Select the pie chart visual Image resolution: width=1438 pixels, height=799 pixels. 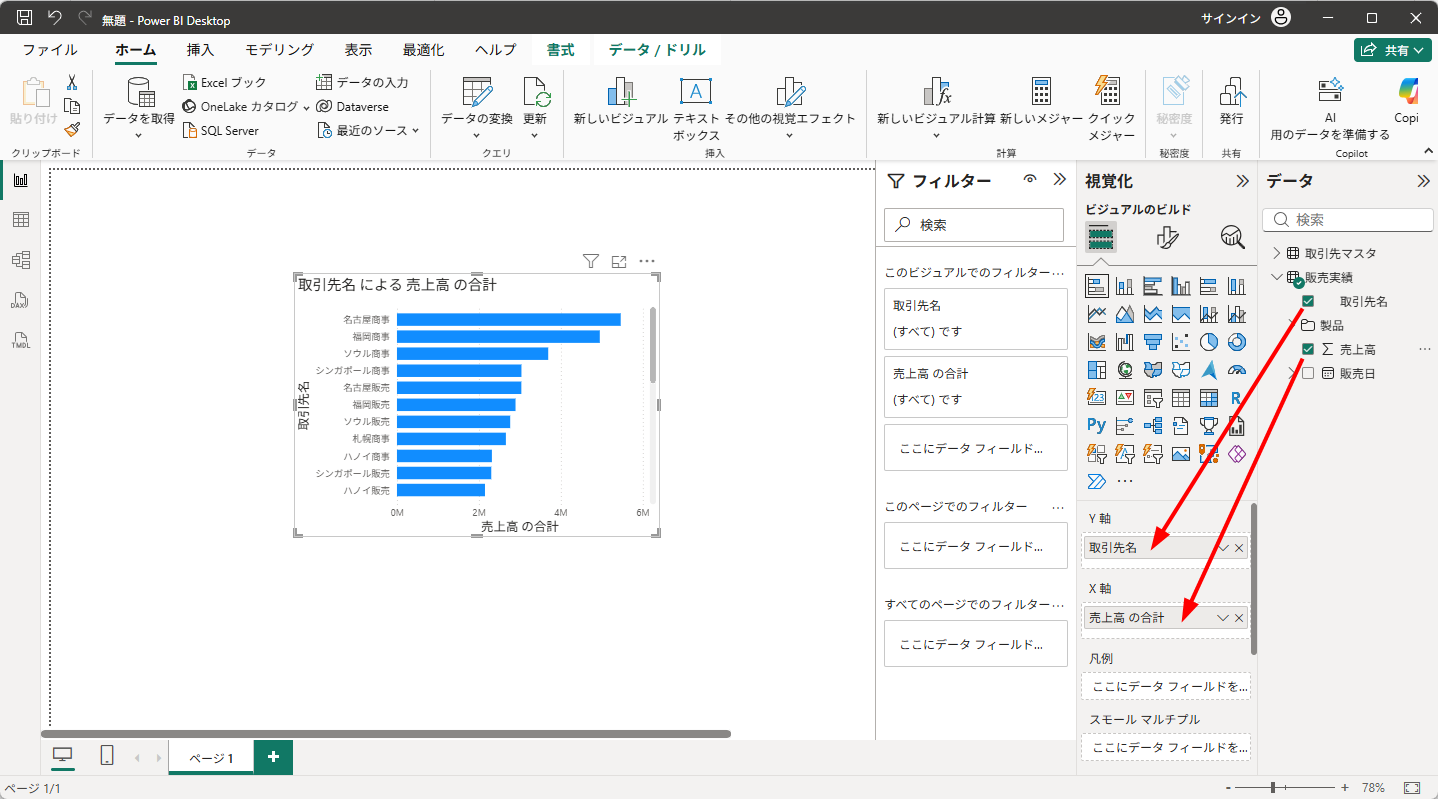click(1208, 342)
